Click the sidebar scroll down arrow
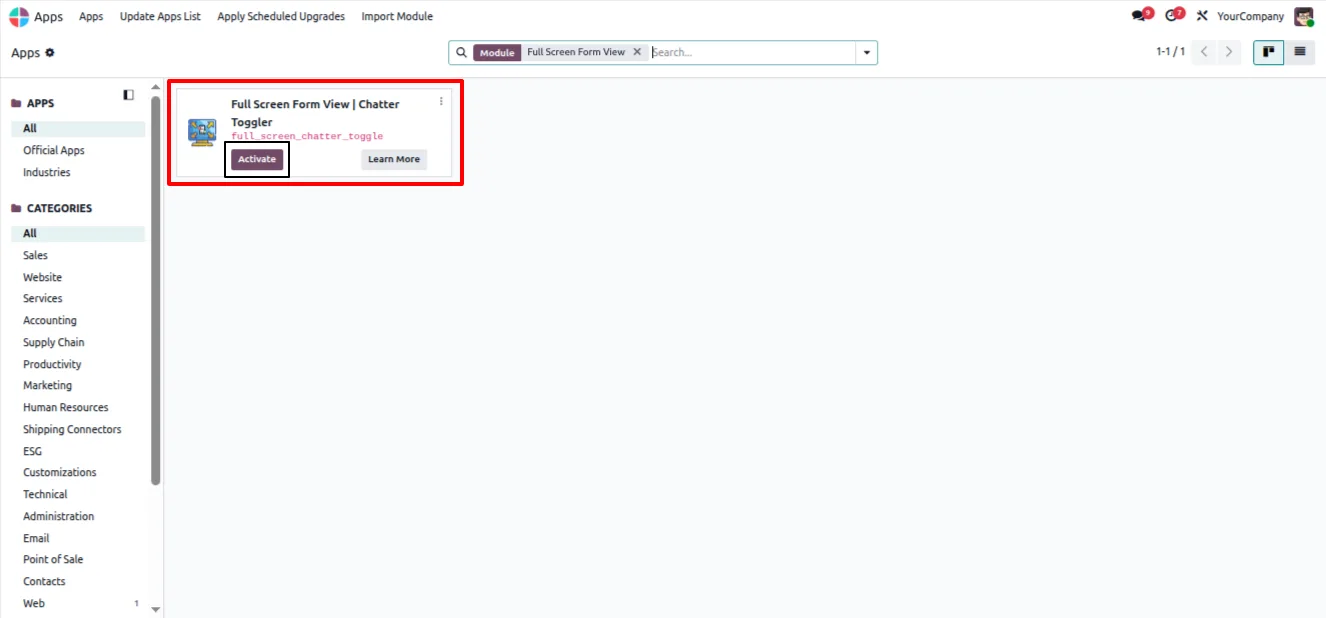The height and width of the screenshot is (618, 1326). tap(155, 608)
